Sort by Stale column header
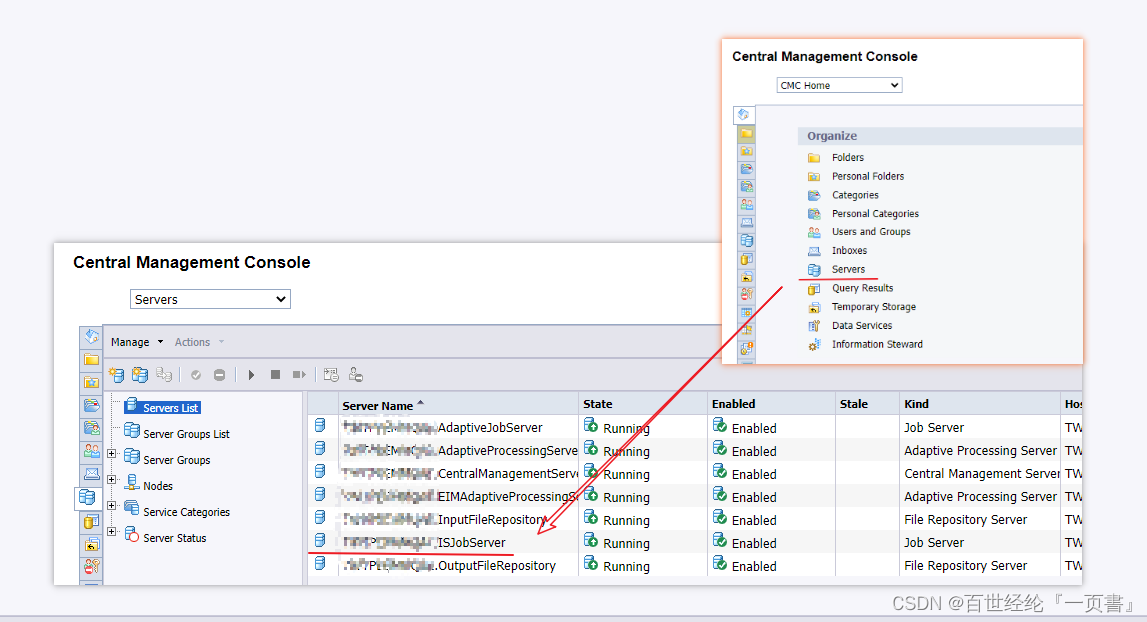This screenshot has height=622, width=1147. point(854,404)
